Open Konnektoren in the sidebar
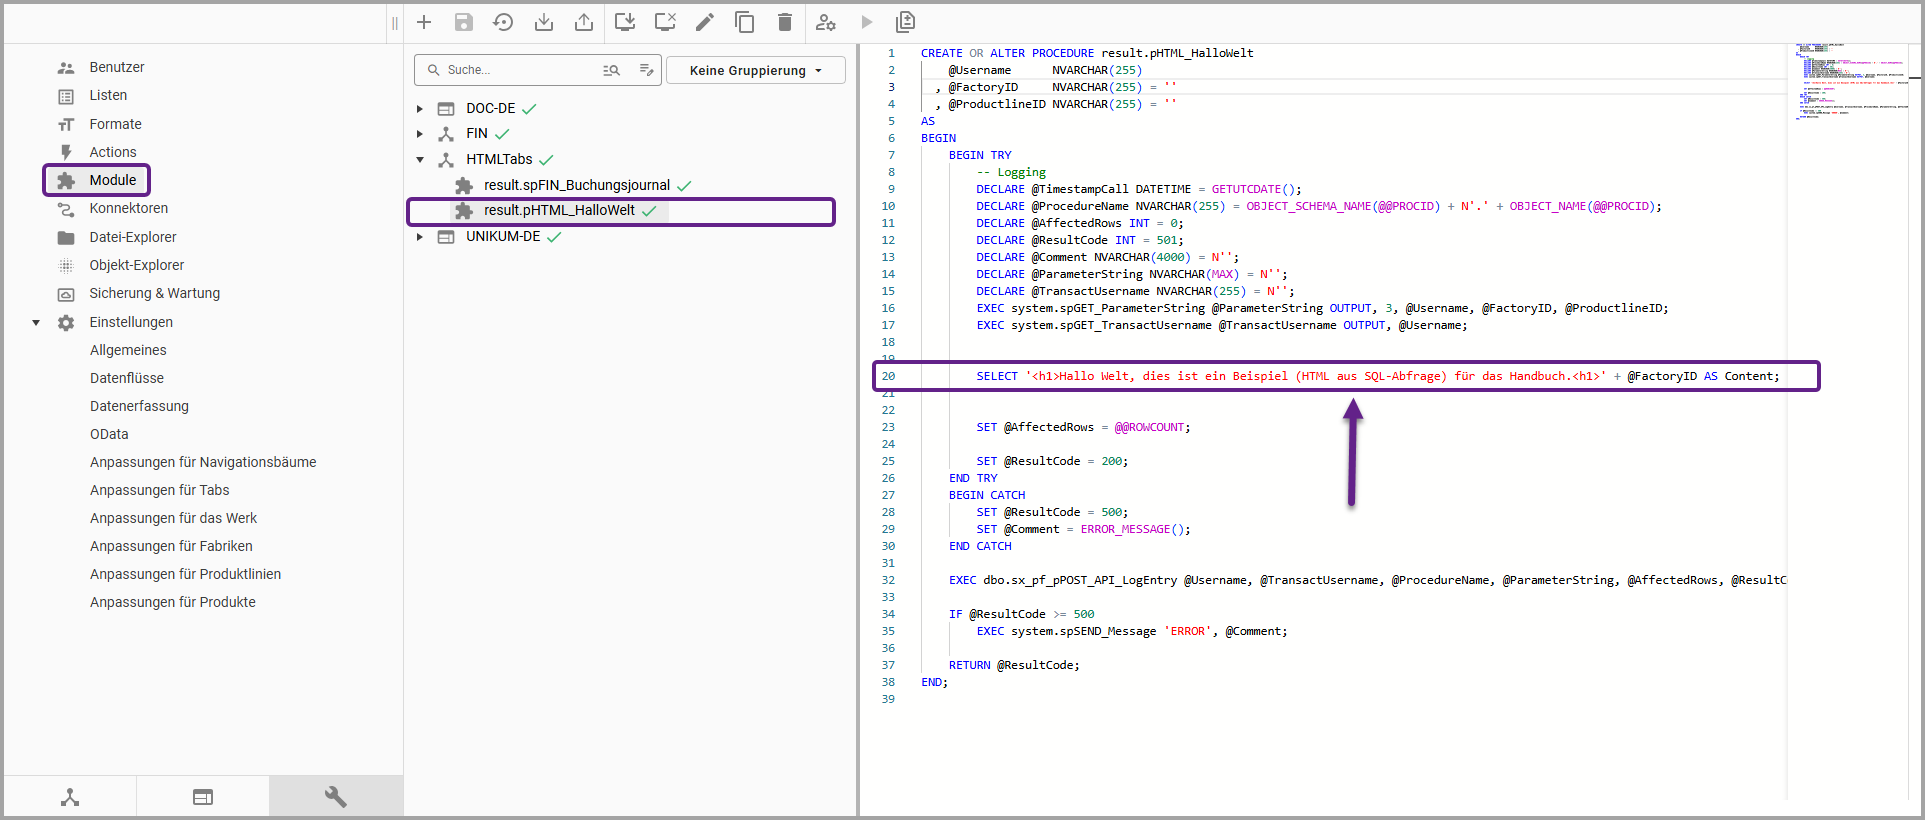The height and width of the screenshot is (820, 1925). pyautogui.click(x=128, y=208)
